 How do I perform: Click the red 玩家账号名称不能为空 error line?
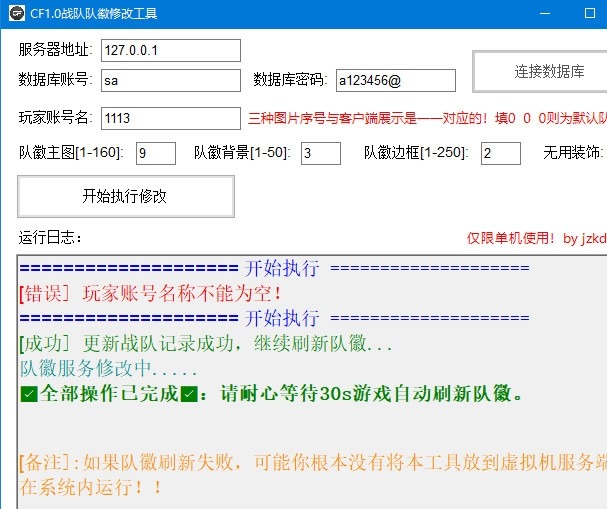tap(150, 293)
